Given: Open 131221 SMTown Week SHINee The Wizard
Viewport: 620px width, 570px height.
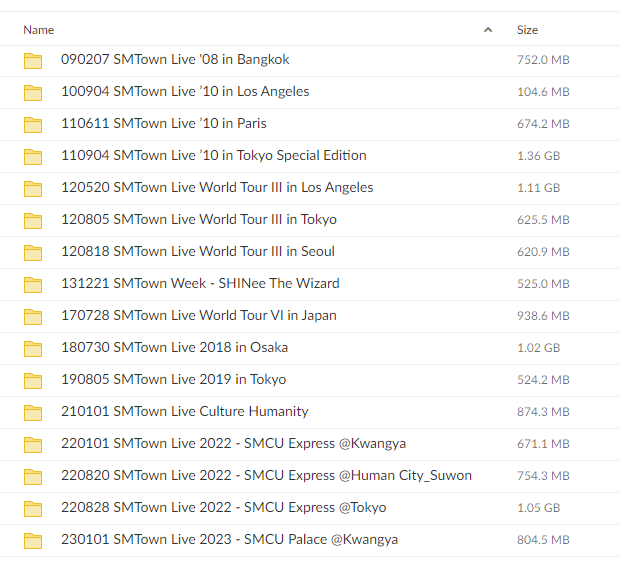Looking at the screenshot, I should (200, 283).
